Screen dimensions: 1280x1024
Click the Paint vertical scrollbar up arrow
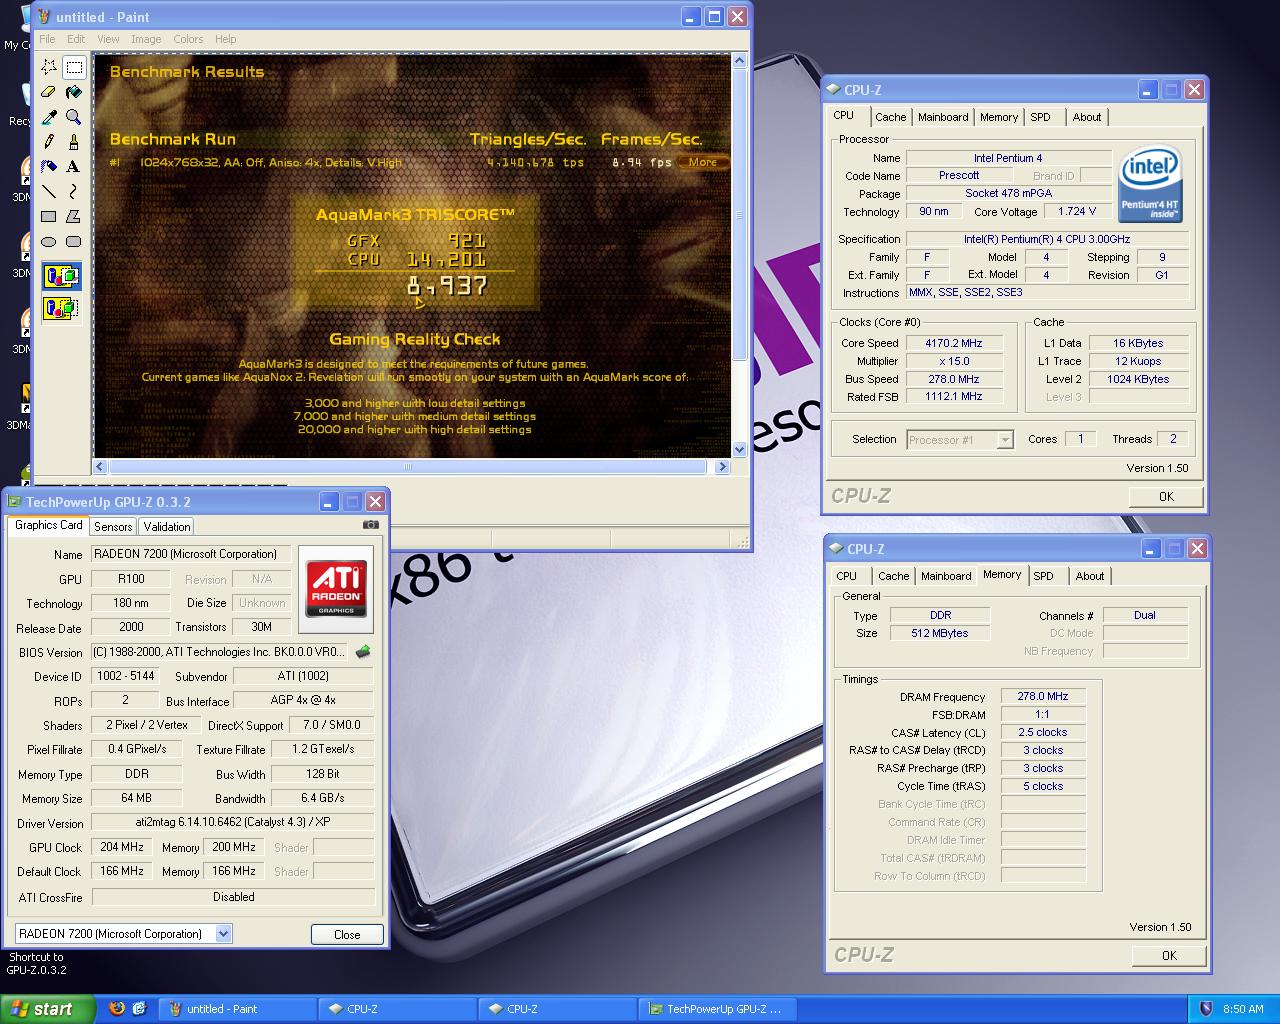tap(740, 61)
